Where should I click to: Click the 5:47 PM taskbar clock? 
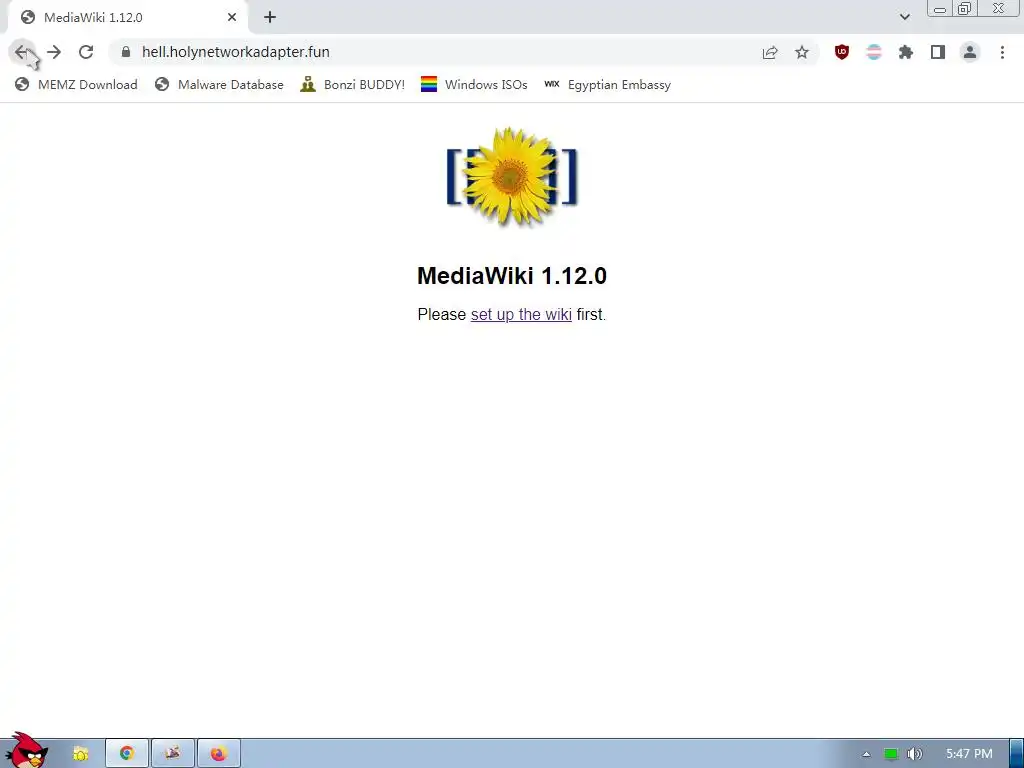coord(969,754)
